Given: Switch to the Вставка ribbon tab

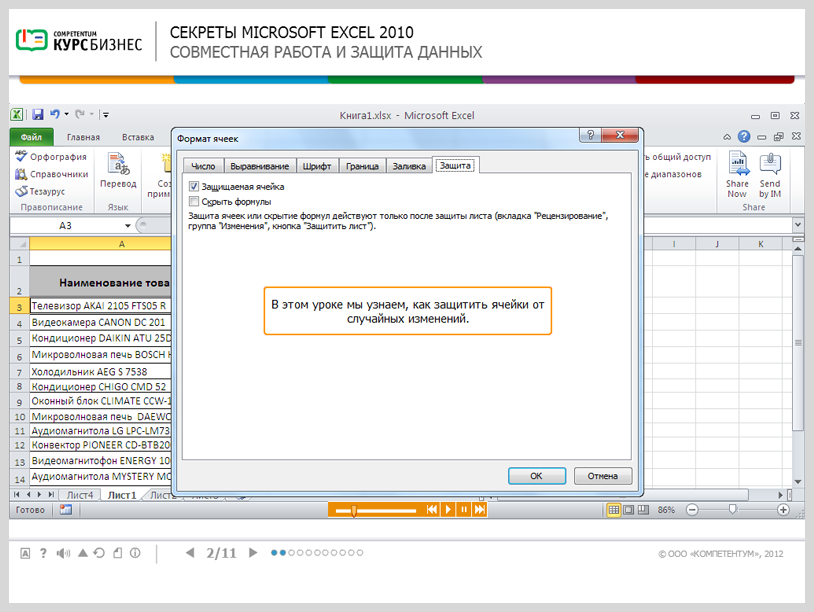Looking at the screenshot, I should 138,137.
